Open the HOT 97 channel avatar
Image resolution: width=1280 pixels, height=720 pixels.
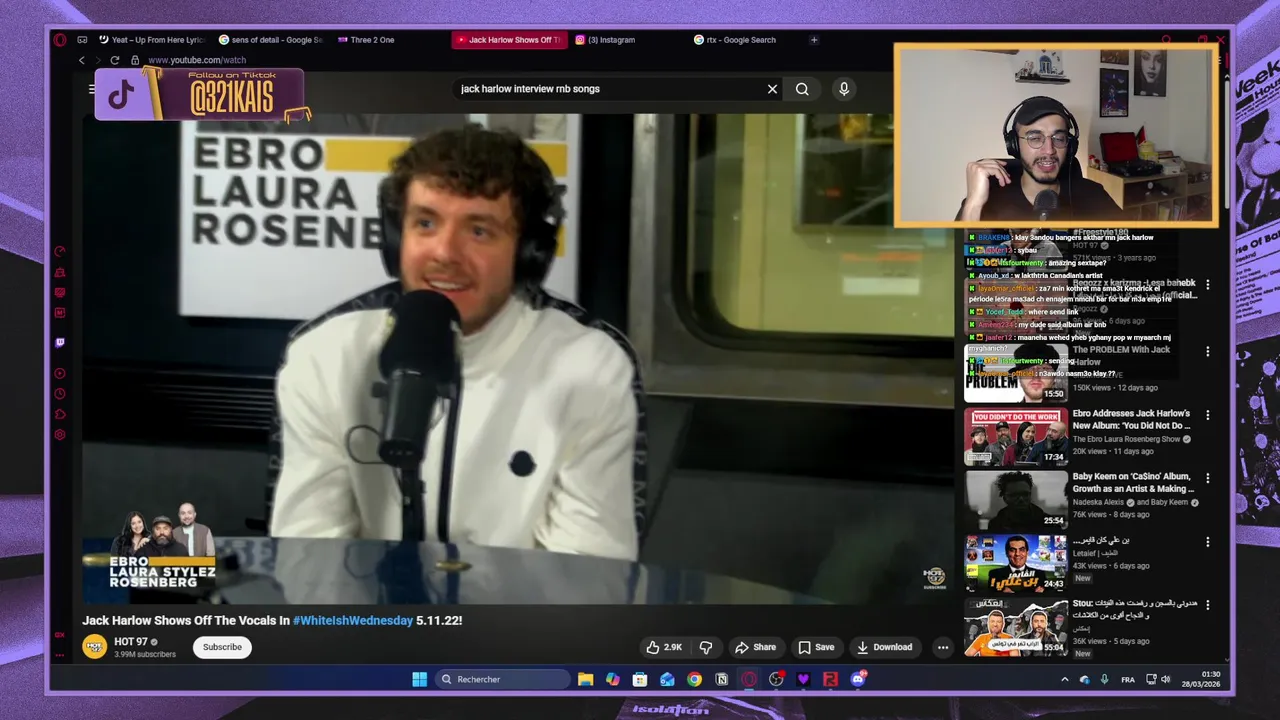[94, 647]
